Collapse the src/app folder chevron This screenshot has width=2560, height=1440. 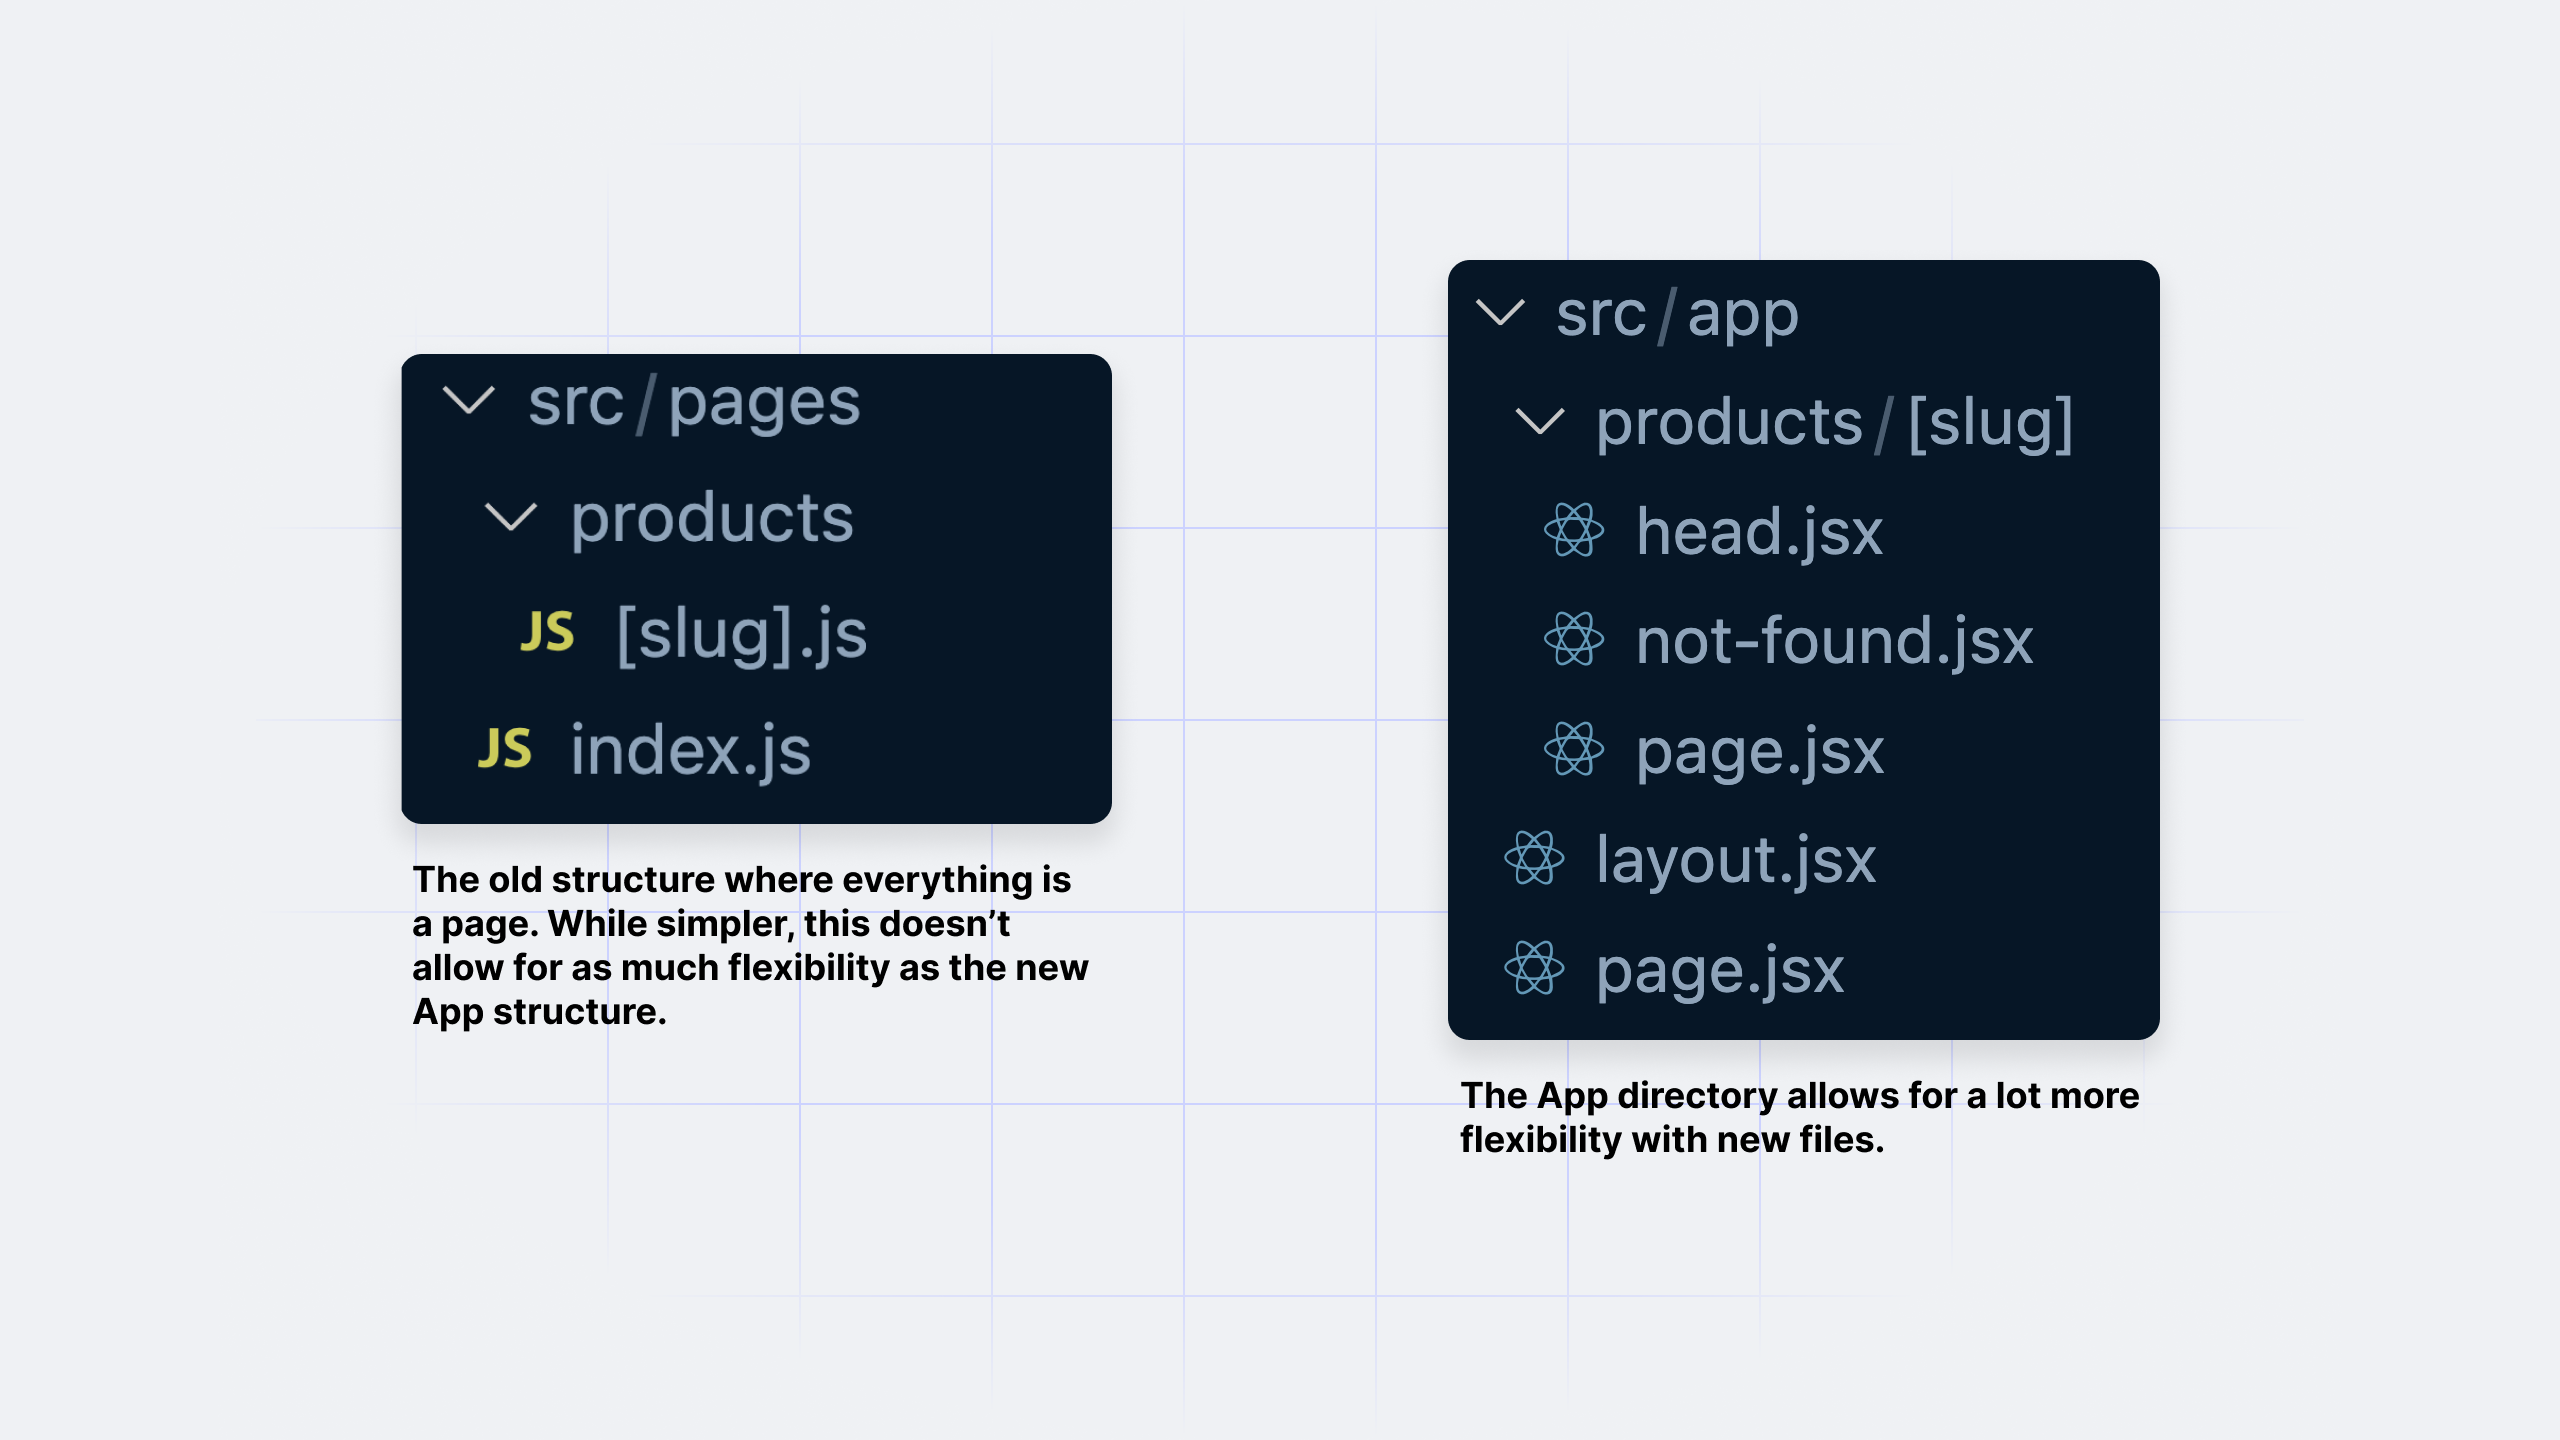[x=1500, y=313]
